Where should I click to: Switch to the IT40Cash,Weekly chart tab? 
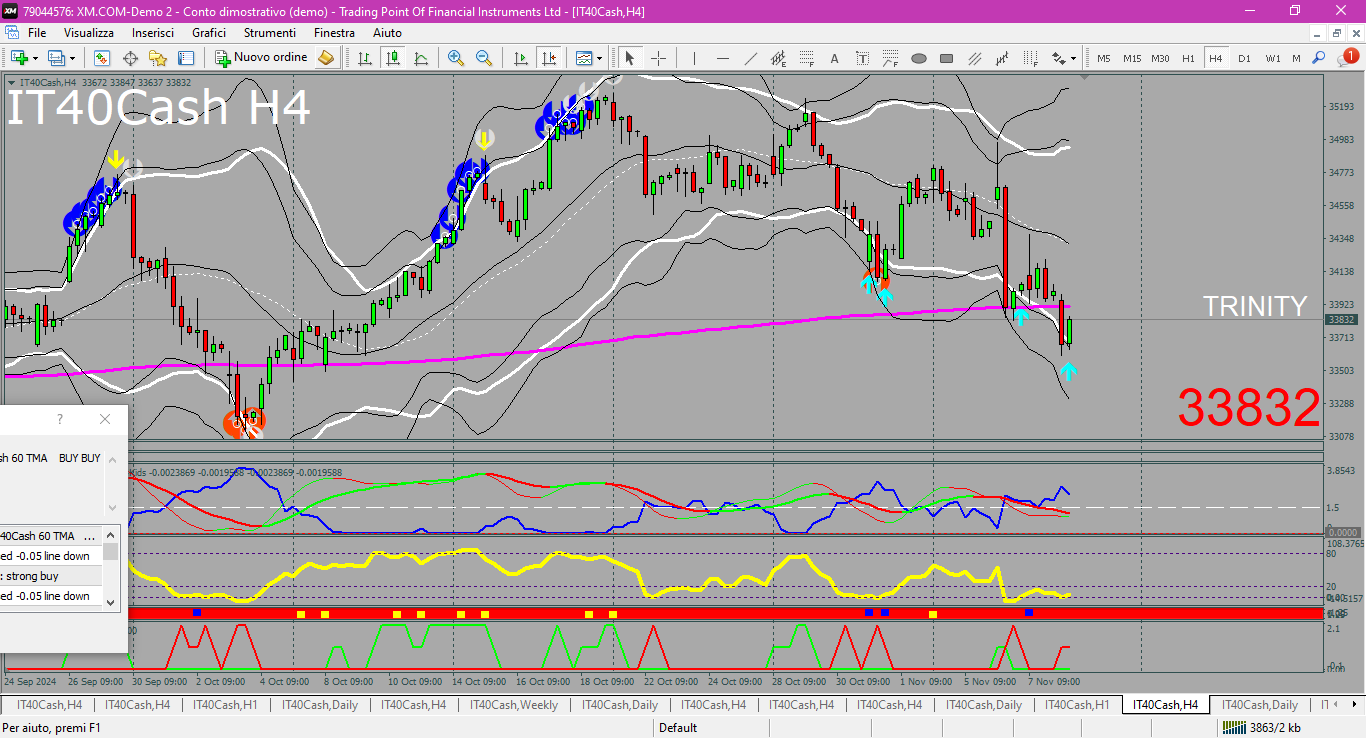[513, 705]
